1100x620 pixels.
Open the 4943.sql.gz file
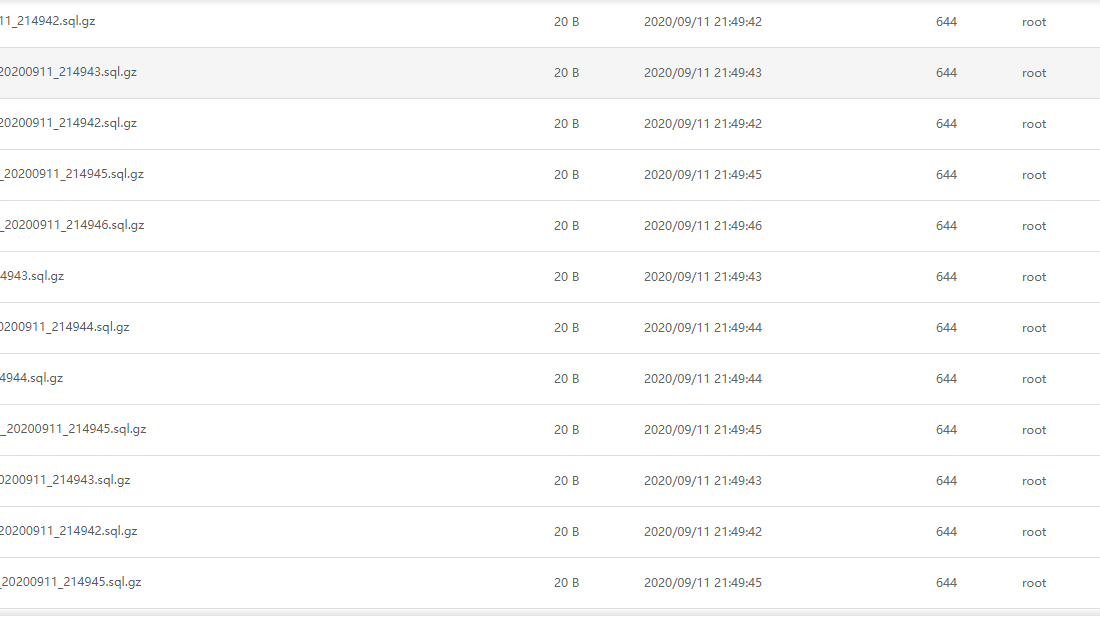(32, 276)
